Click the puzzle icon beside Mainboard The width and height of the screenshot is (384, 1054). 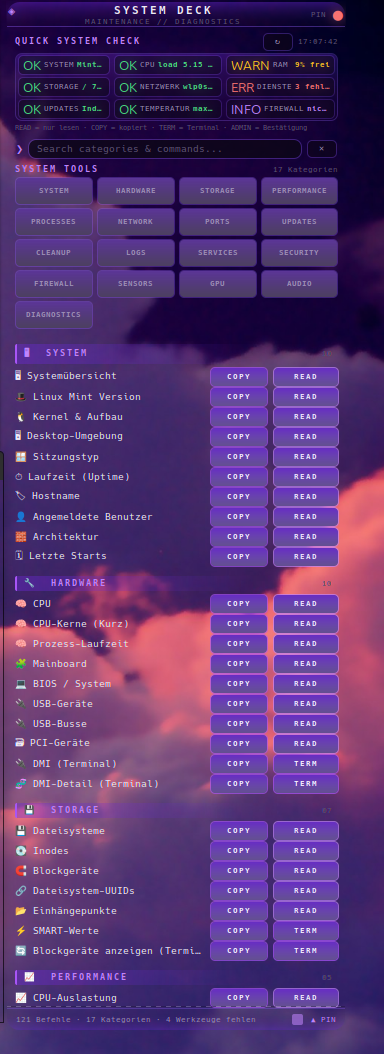coord(21,664)
